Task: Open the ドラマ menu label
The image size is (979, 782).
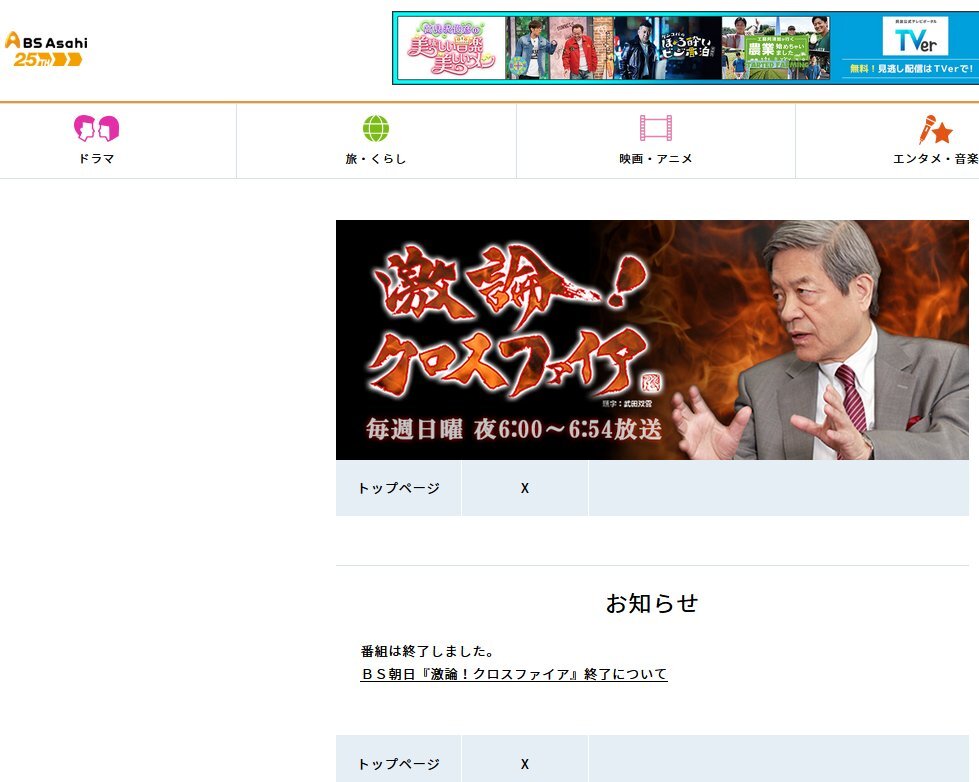Action: [96, 159]
